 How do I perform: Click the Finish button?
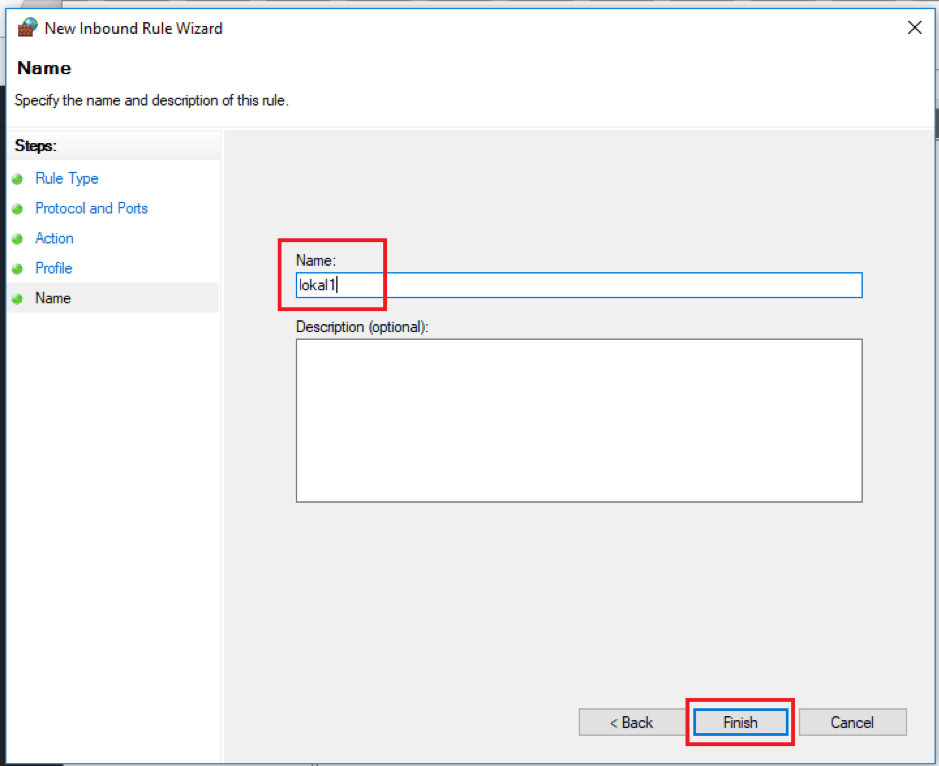point(740,722)
